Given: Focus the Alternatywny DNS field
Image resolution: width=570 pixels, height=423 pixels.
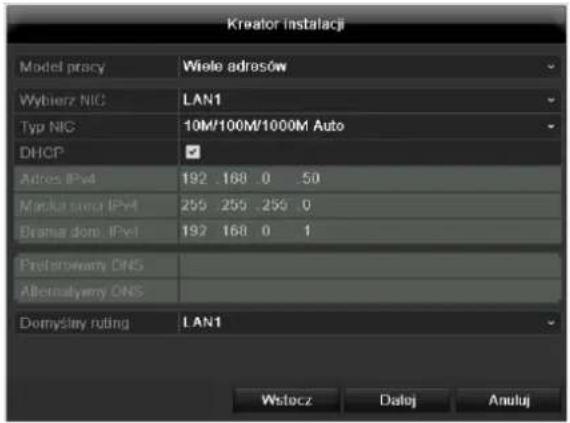Looking at the screenshot, I should [x=370, y=291].
